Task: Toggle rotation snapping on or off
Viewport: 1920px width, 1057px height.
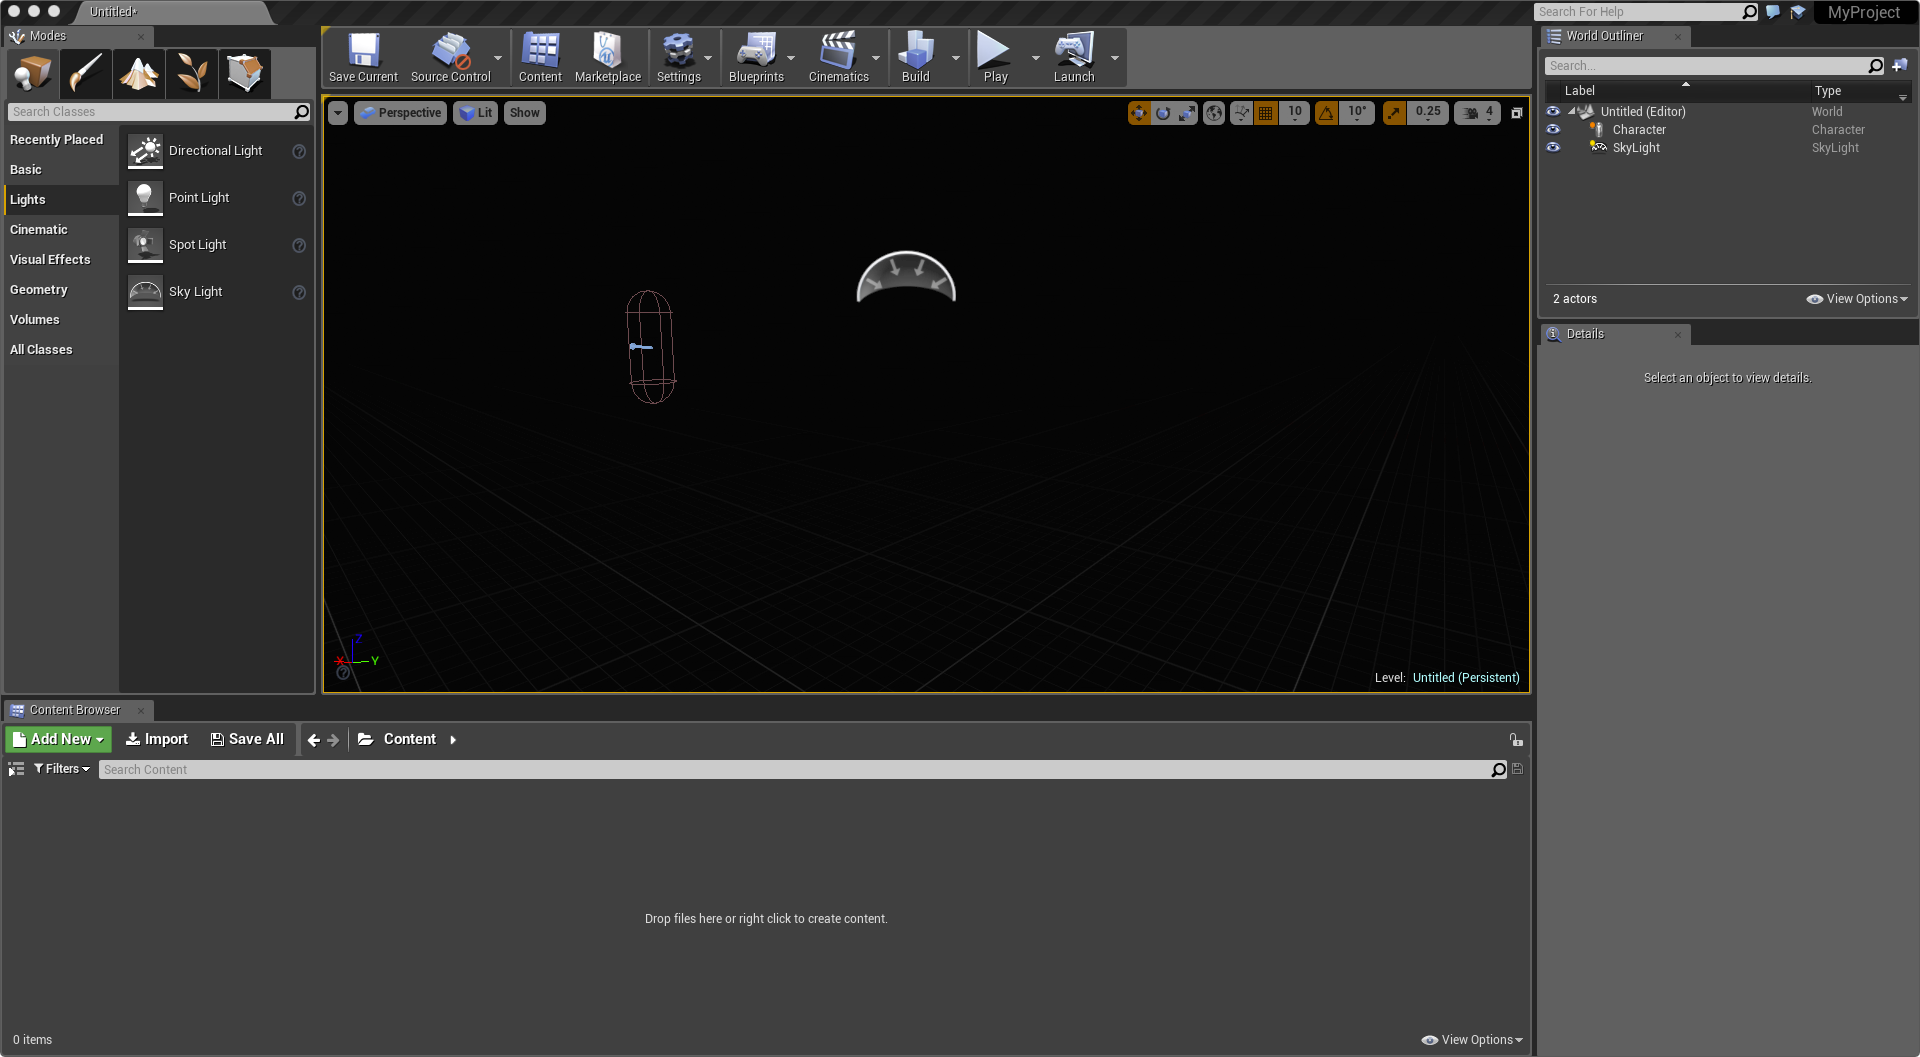Action: pos(1326,113)
